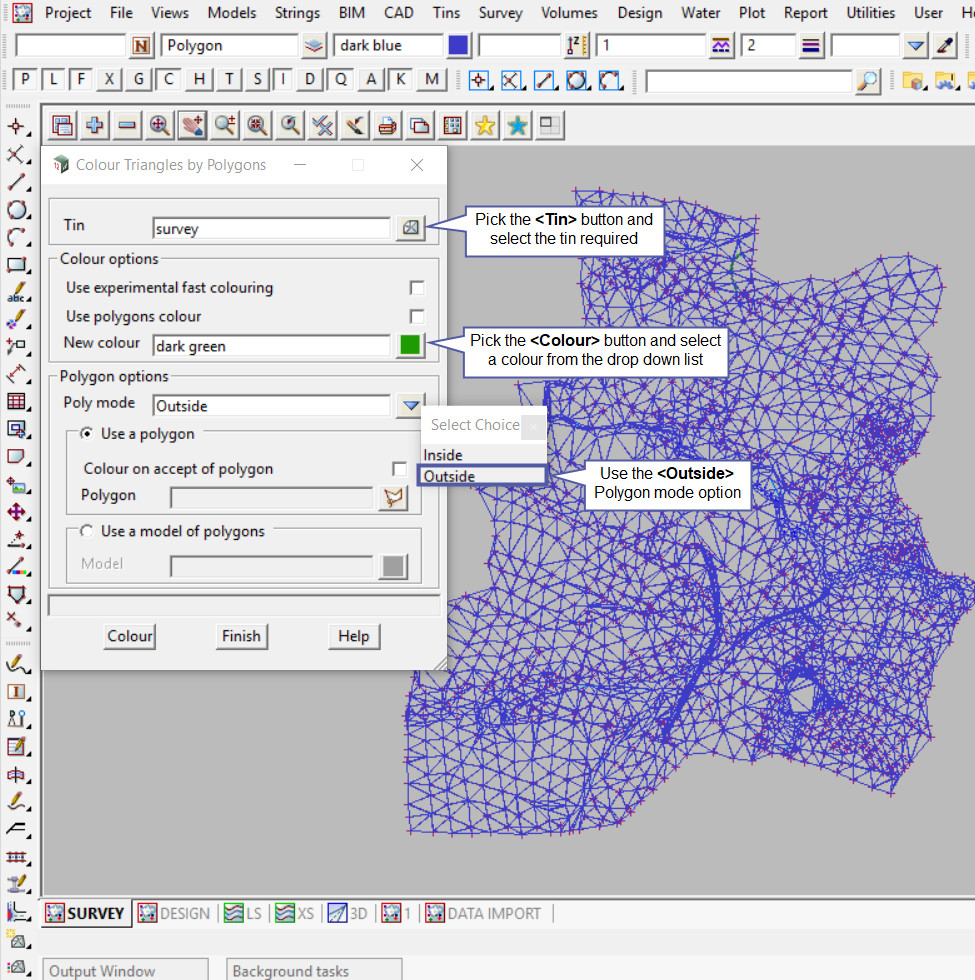Click the Tin picker icon button
The height and width of the screenshot is (980, 975).
pos(410,228)
